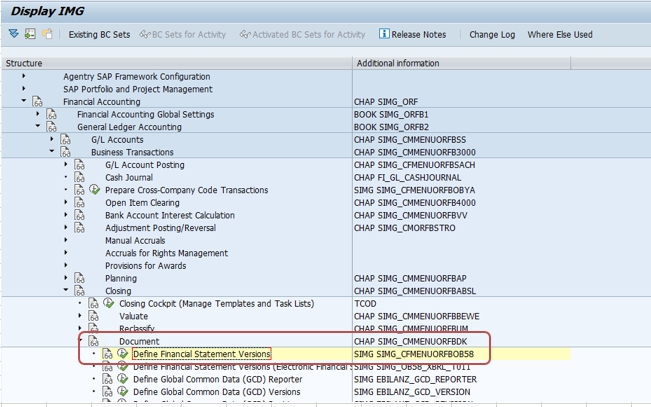Open documentation icon for Define Financial Statement Versions
Image resolution: width=651 pixels, height=407 pixels.
tap(108, 354)
